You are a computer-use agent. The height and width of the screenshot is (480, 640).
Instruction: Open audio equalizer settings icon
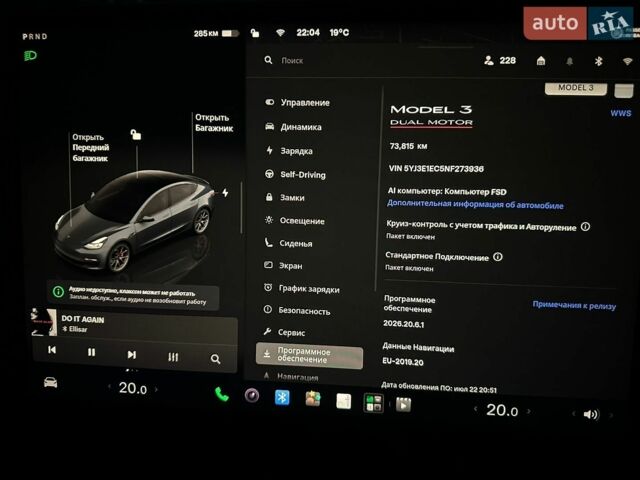point(173,357)
